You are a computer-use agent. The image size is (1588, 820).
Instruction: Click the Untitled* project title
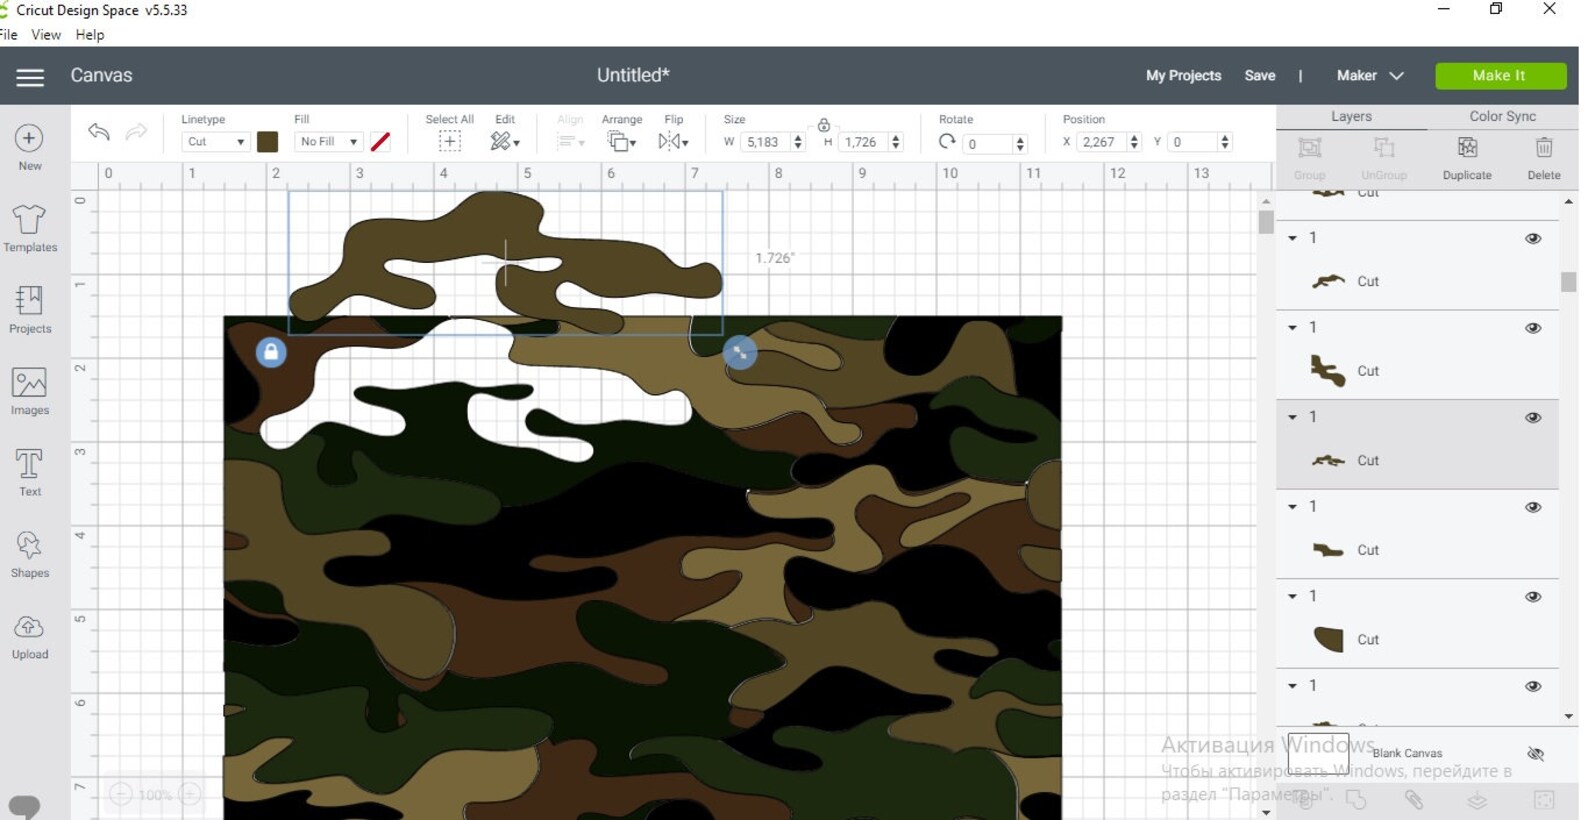pyautogui.click(x=633, y=76)
